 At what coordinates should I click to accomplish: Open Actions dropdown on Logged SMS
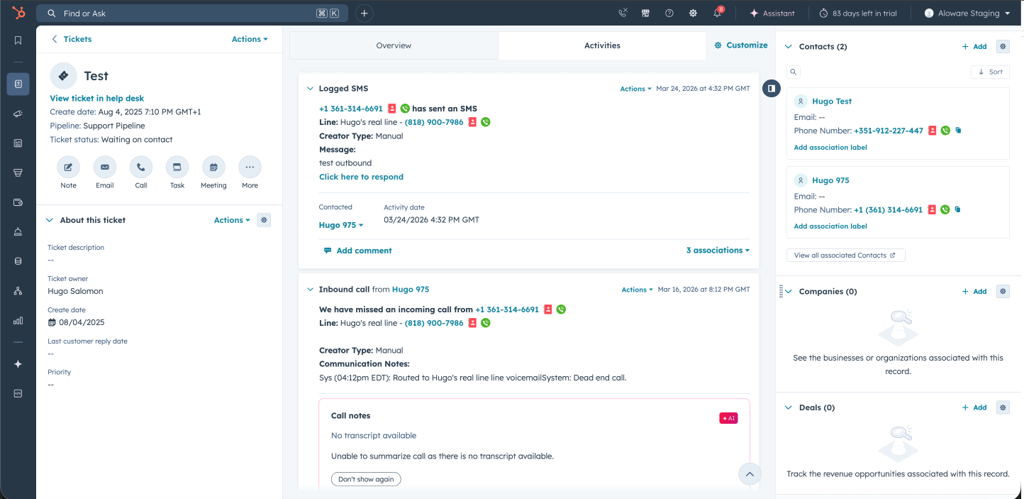635,89
